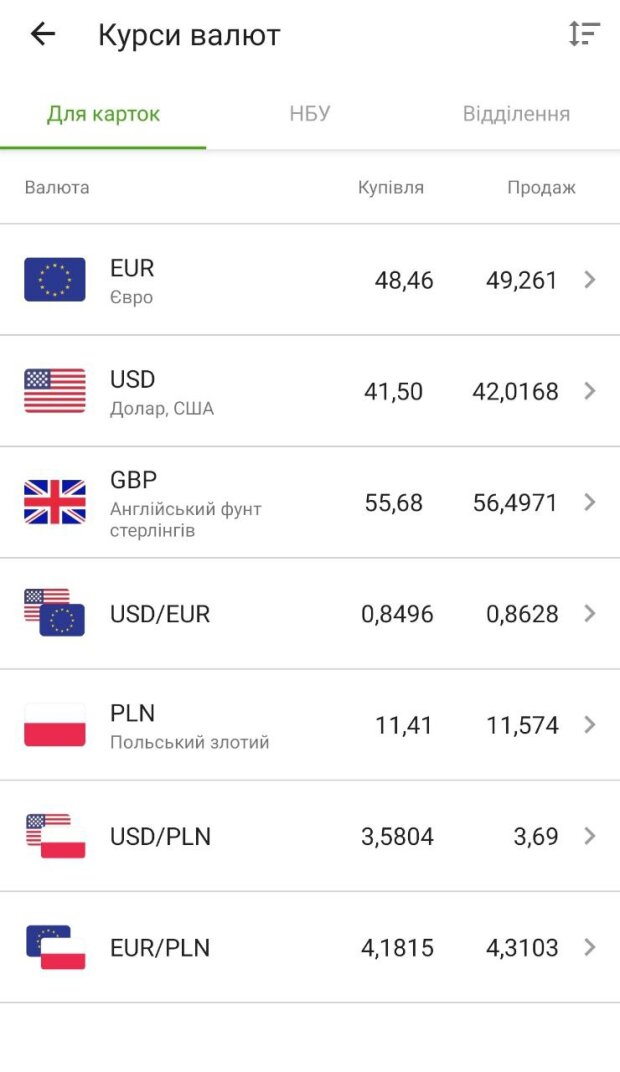Switch to the НБУ tab

point(310,114)
